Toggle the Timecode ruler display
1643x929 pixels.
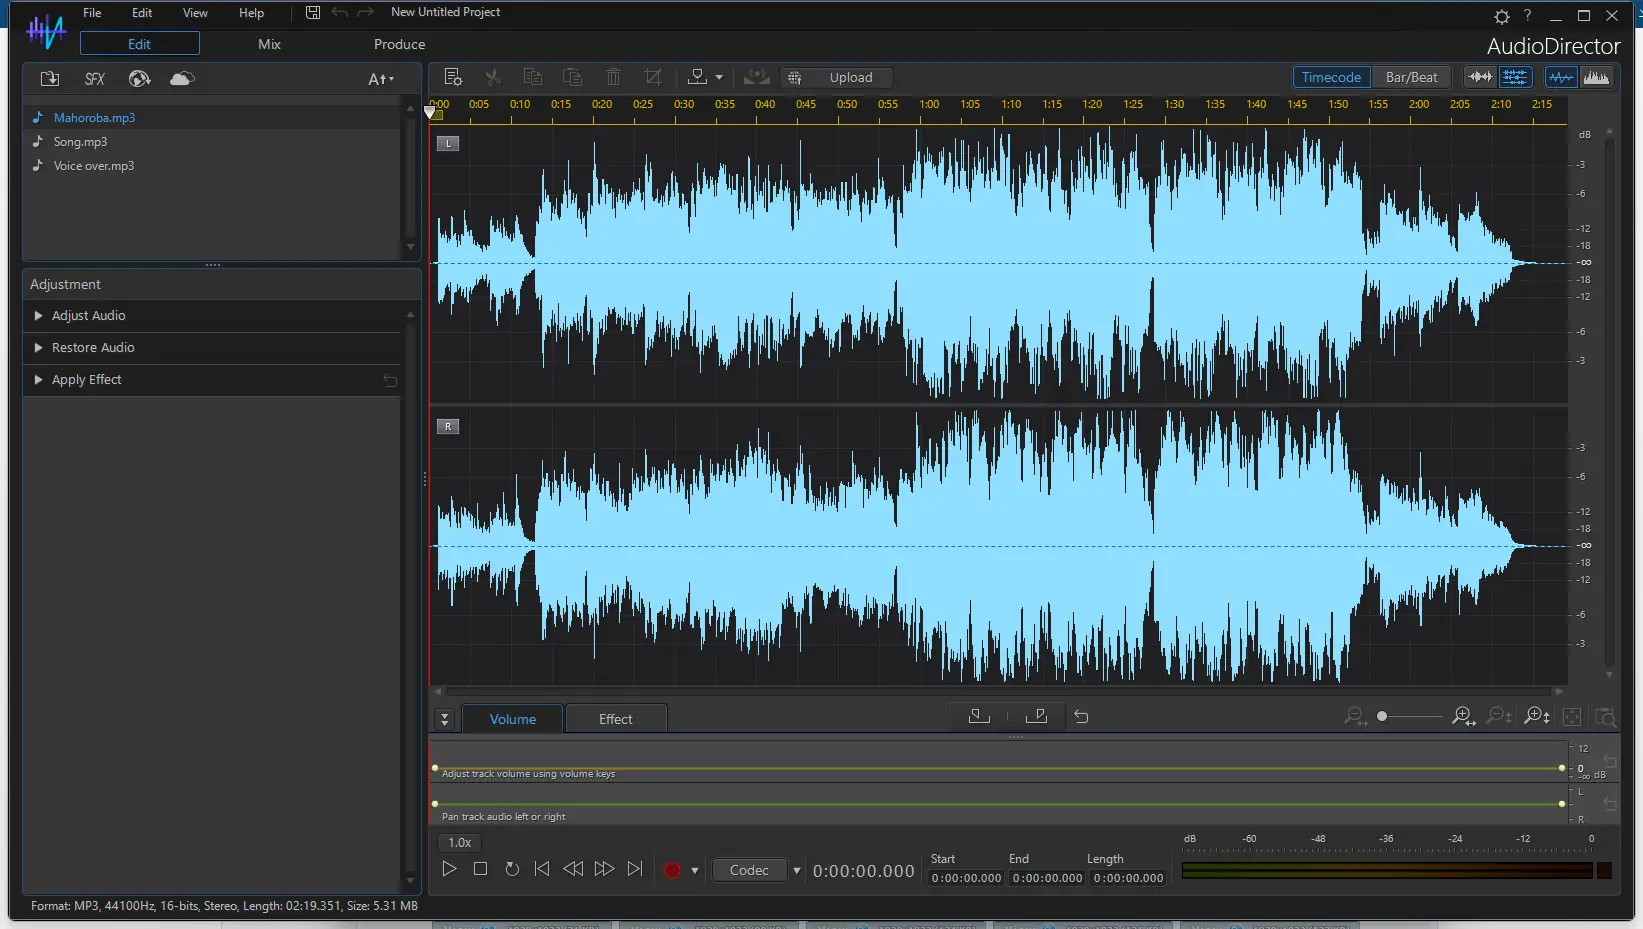click(1331, 77)
